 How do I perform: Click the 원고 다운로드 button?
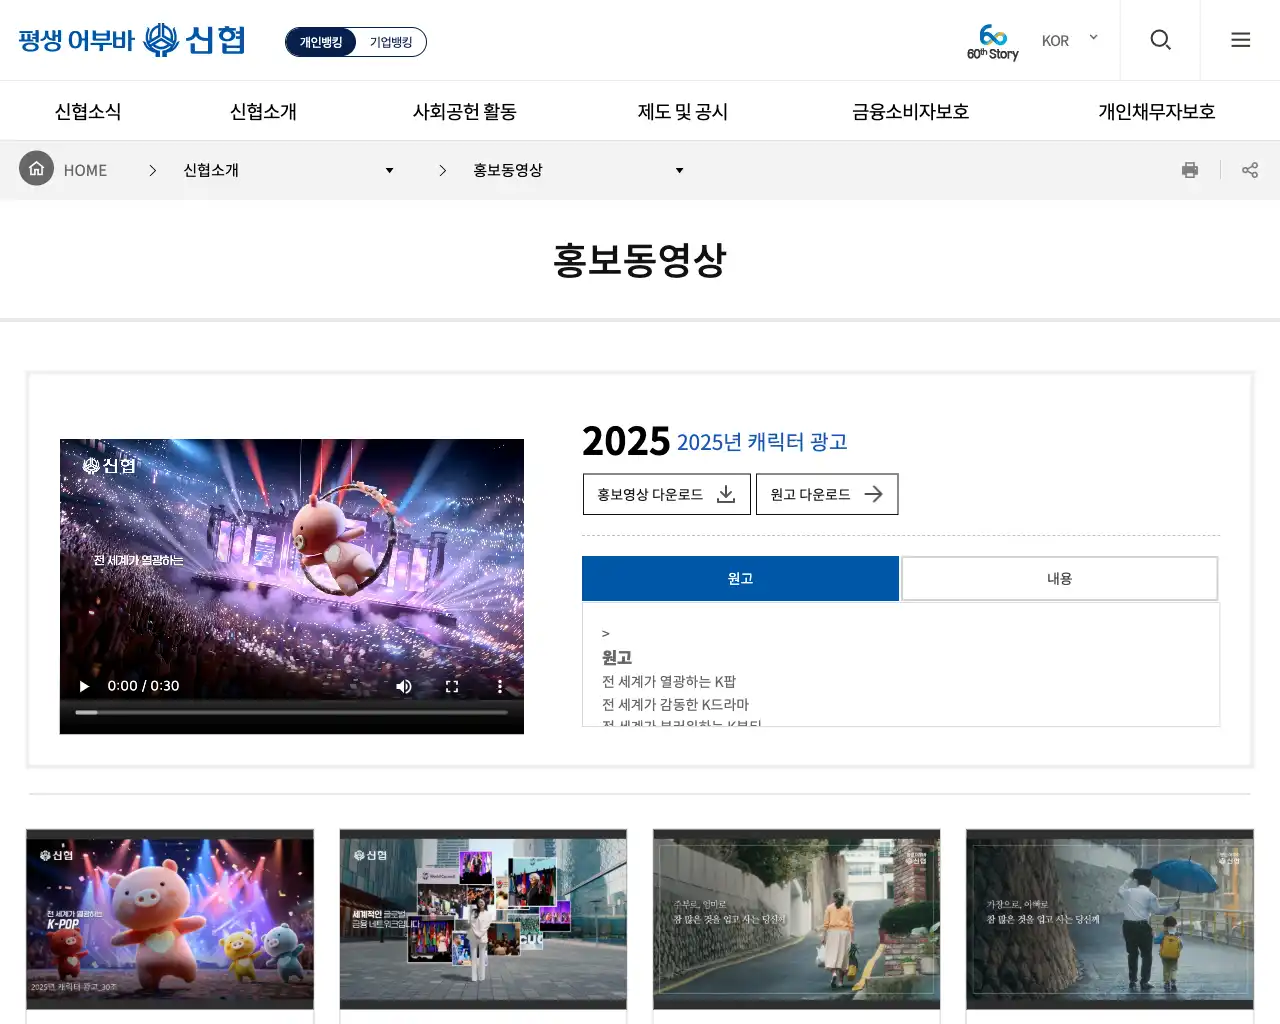[827, 494]
